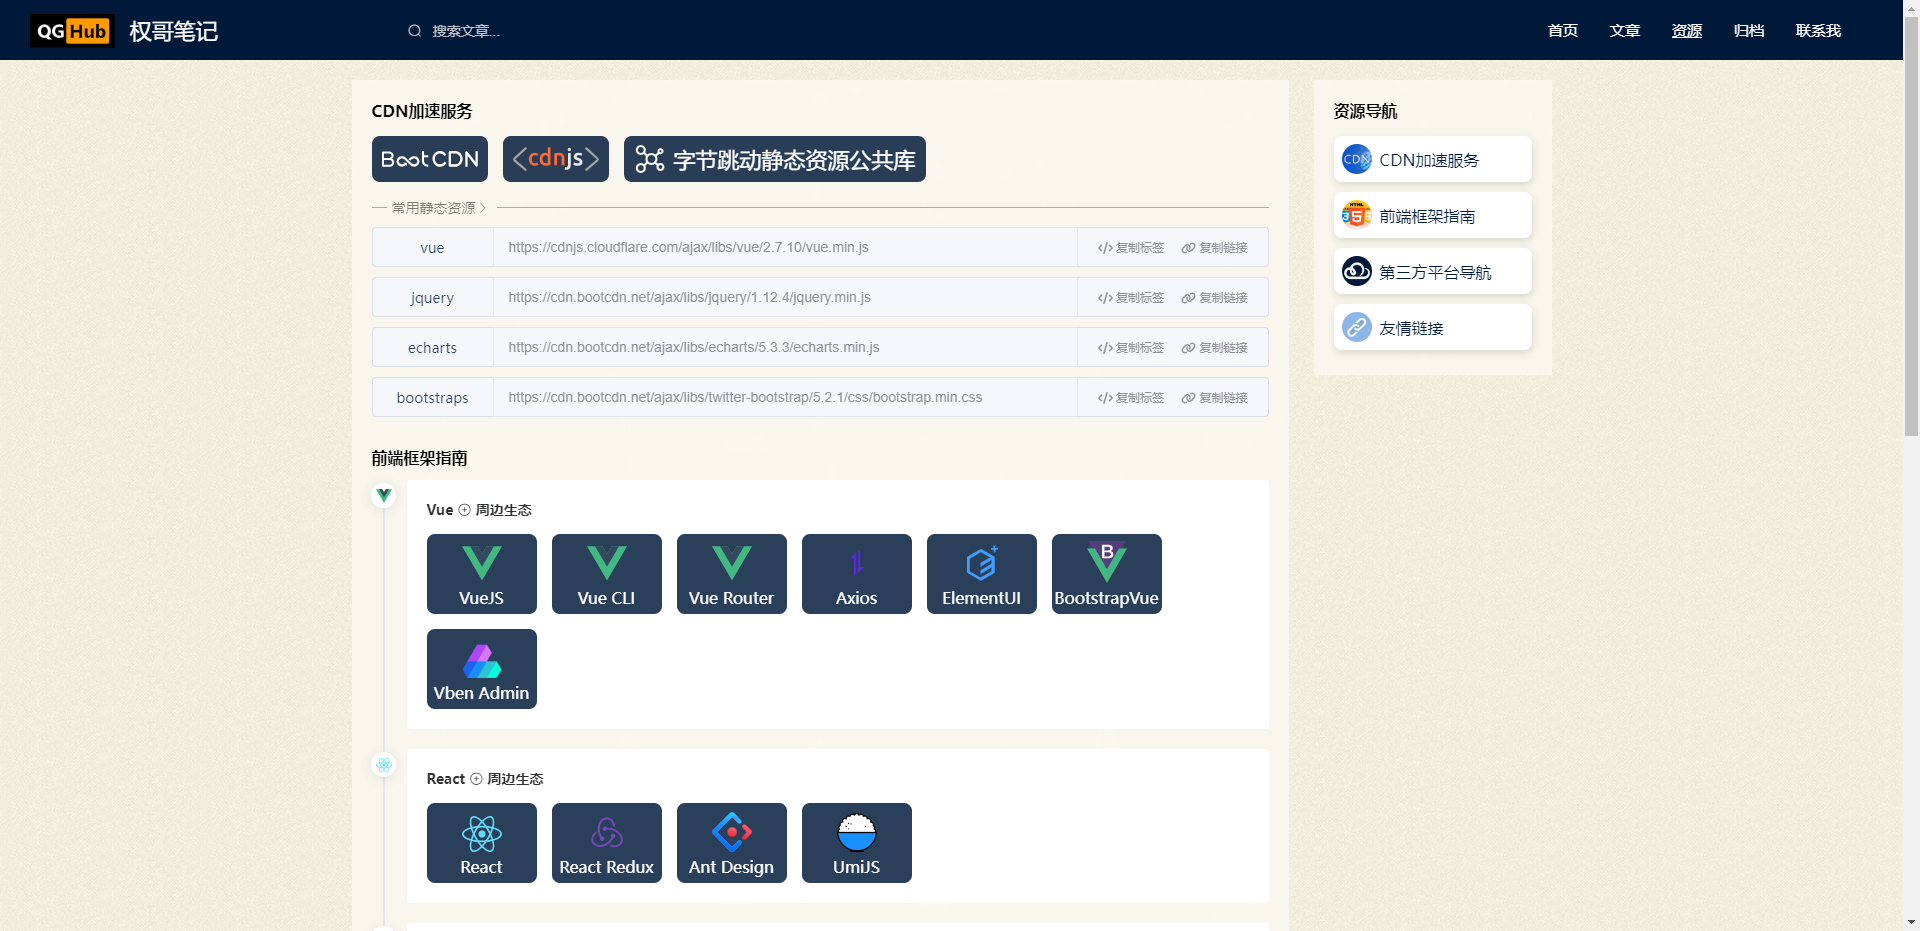Open the Vue Router card
The image size is (1920, 931).
pos(731,573)
